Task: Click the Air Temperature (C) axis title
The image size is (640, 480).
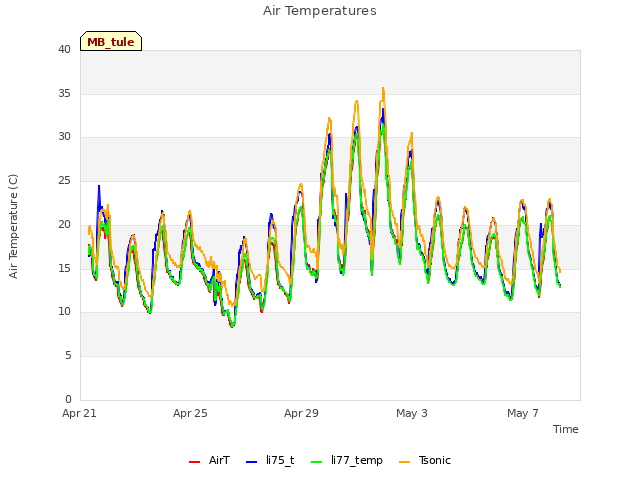Action: 13,227
